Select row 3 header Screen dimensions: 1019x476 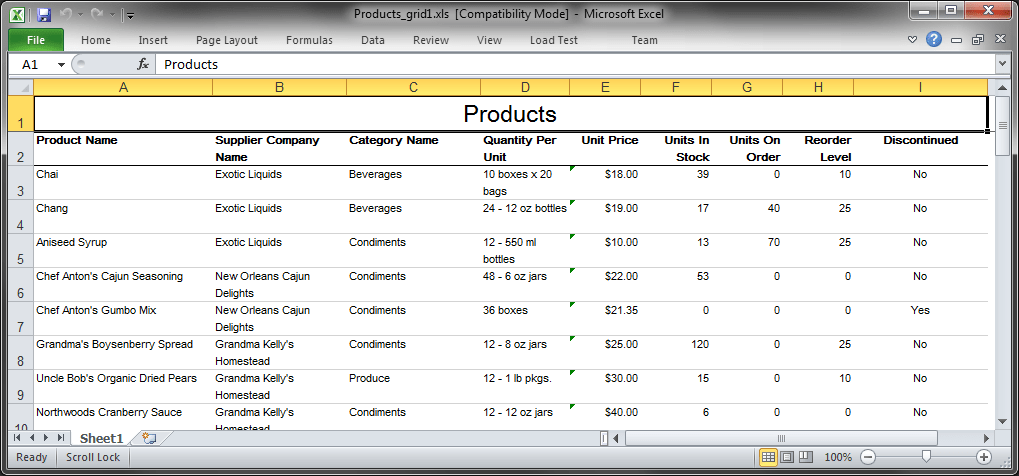tap(21, 183)
